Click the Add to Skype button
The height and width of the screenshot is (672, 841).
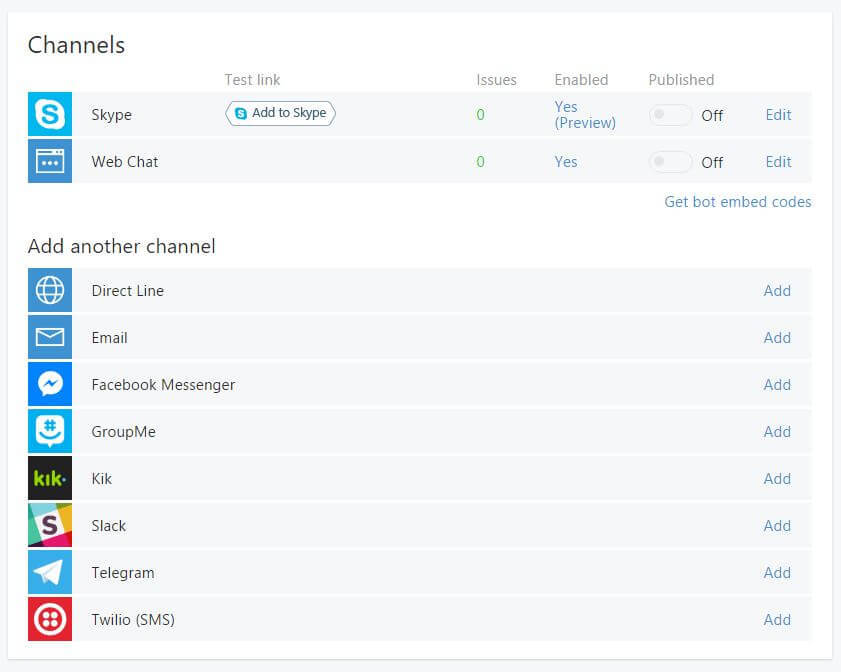coord(281,113)
